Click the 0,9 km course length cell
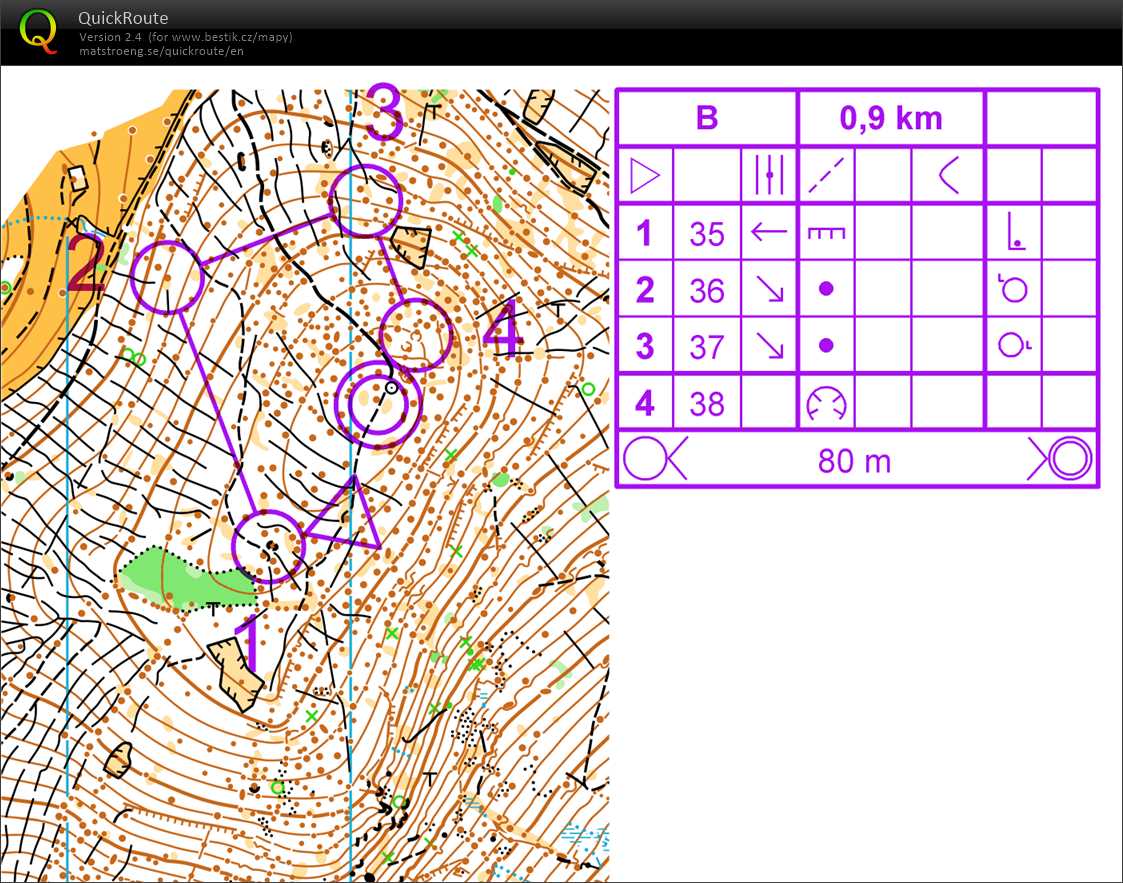 (891, 118)
